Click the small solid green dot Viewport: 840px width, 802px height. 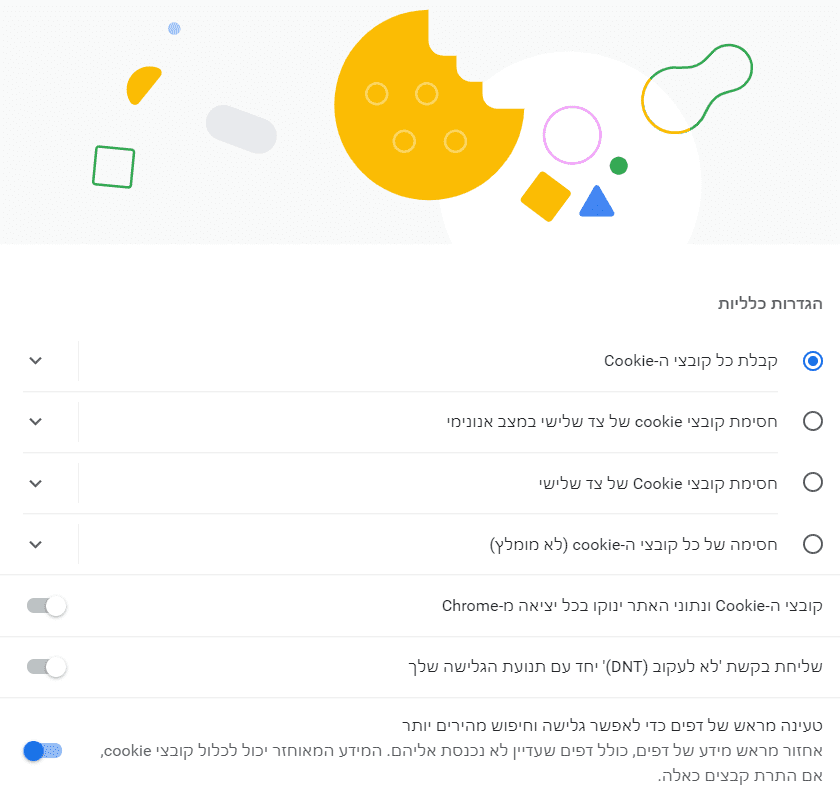pyautogui.click(x=618, y=165)
